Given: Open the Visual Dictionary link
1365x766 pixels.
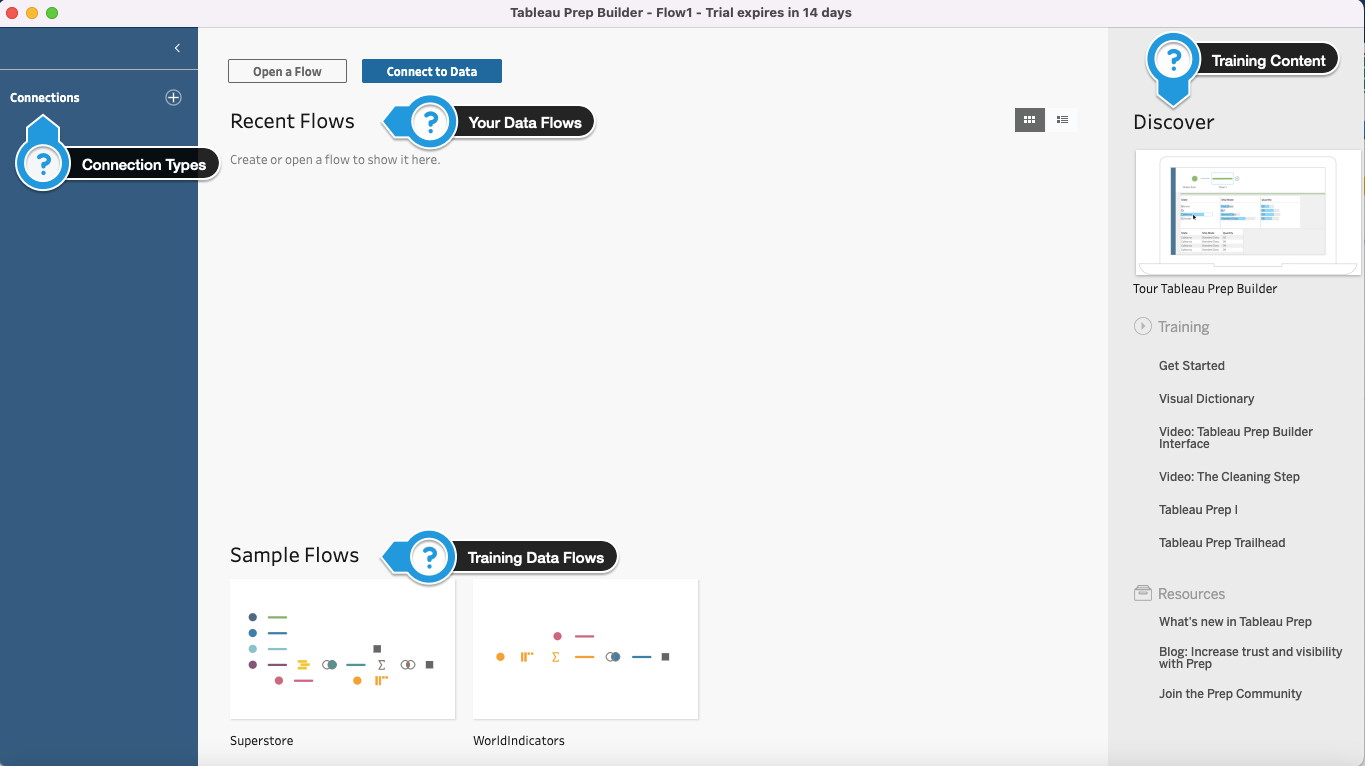Looking at the screenshot, I should pos(1206,399).
